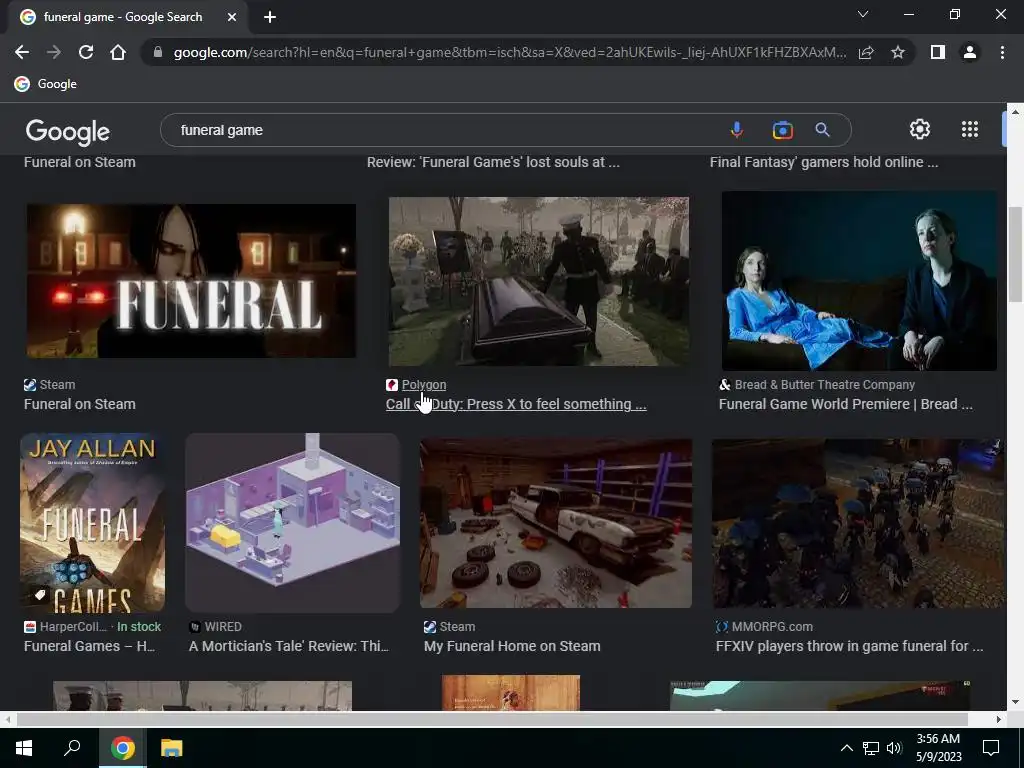1024x768 pixels.
Task: Reload the page with the refresh icon
Action: (86, 52)
